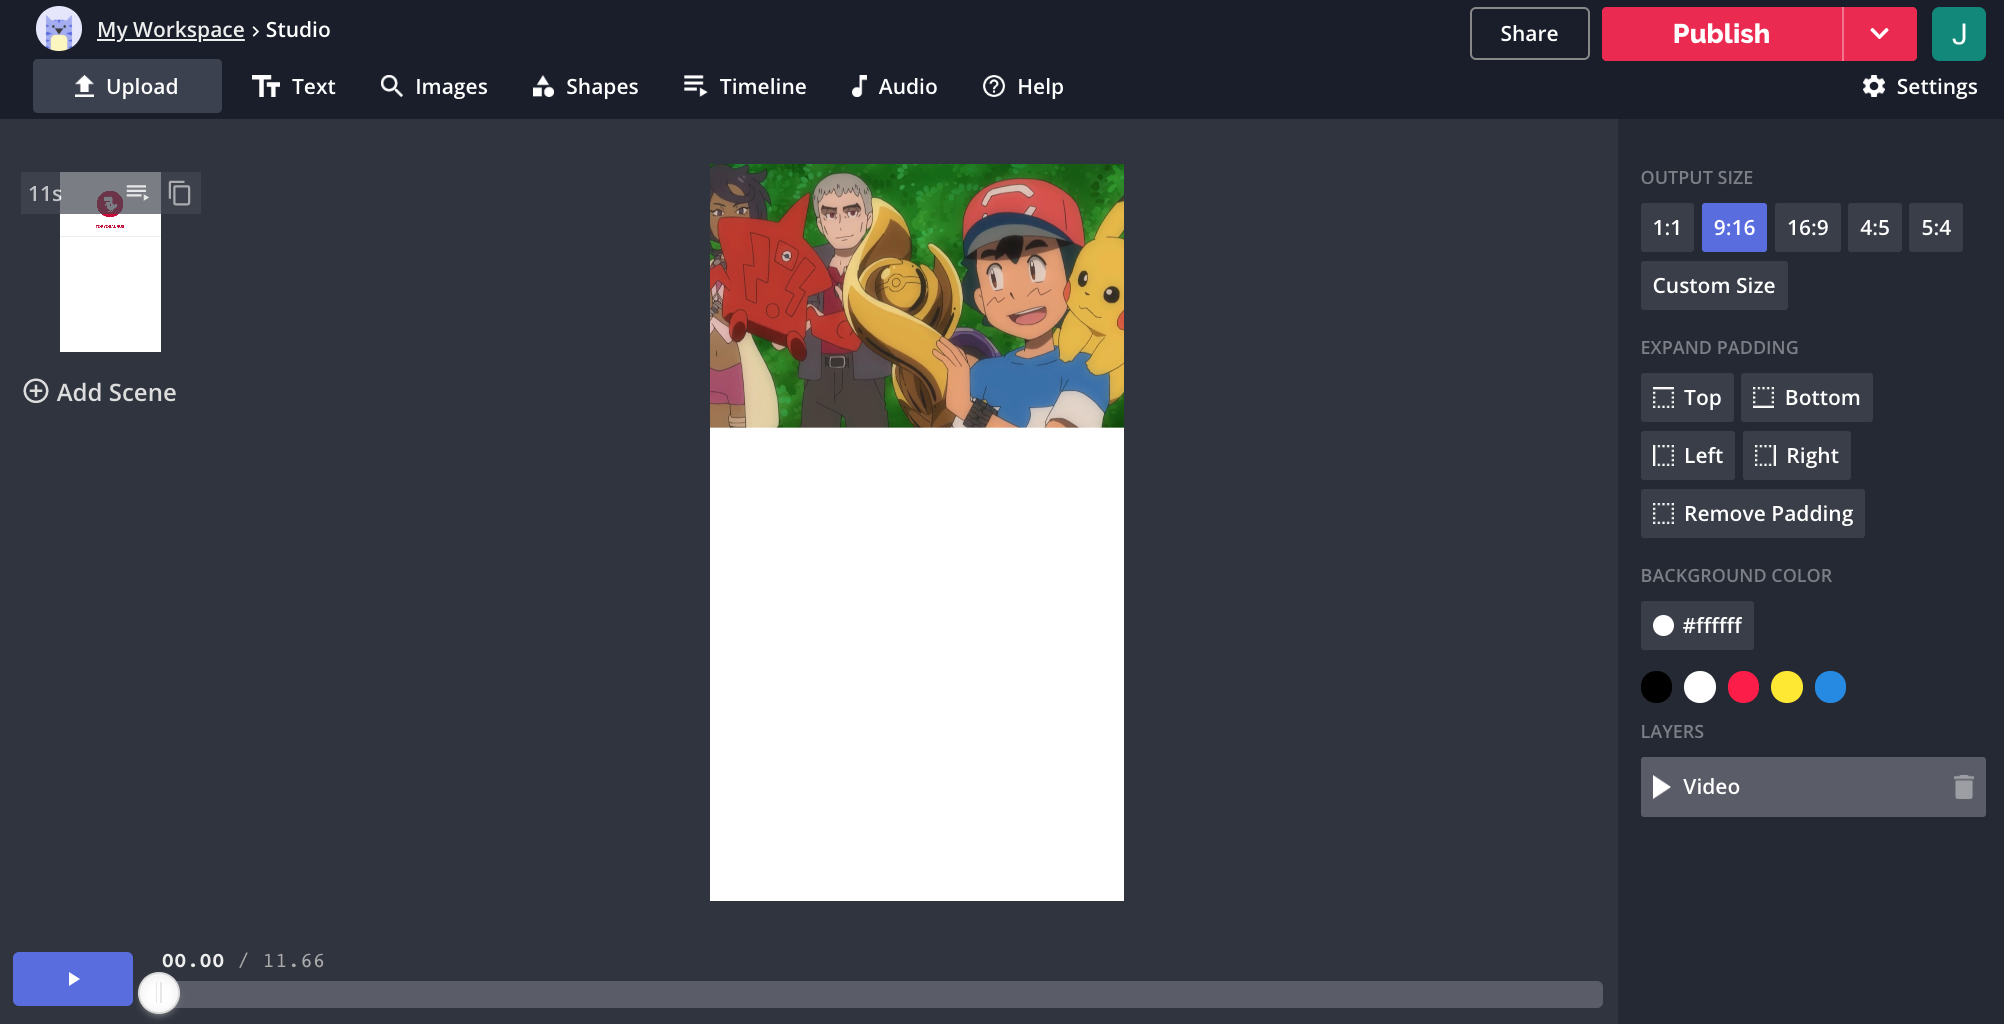Click the Kapwing cat logo
The image size is (2004, 1024).
pos(58,30)
